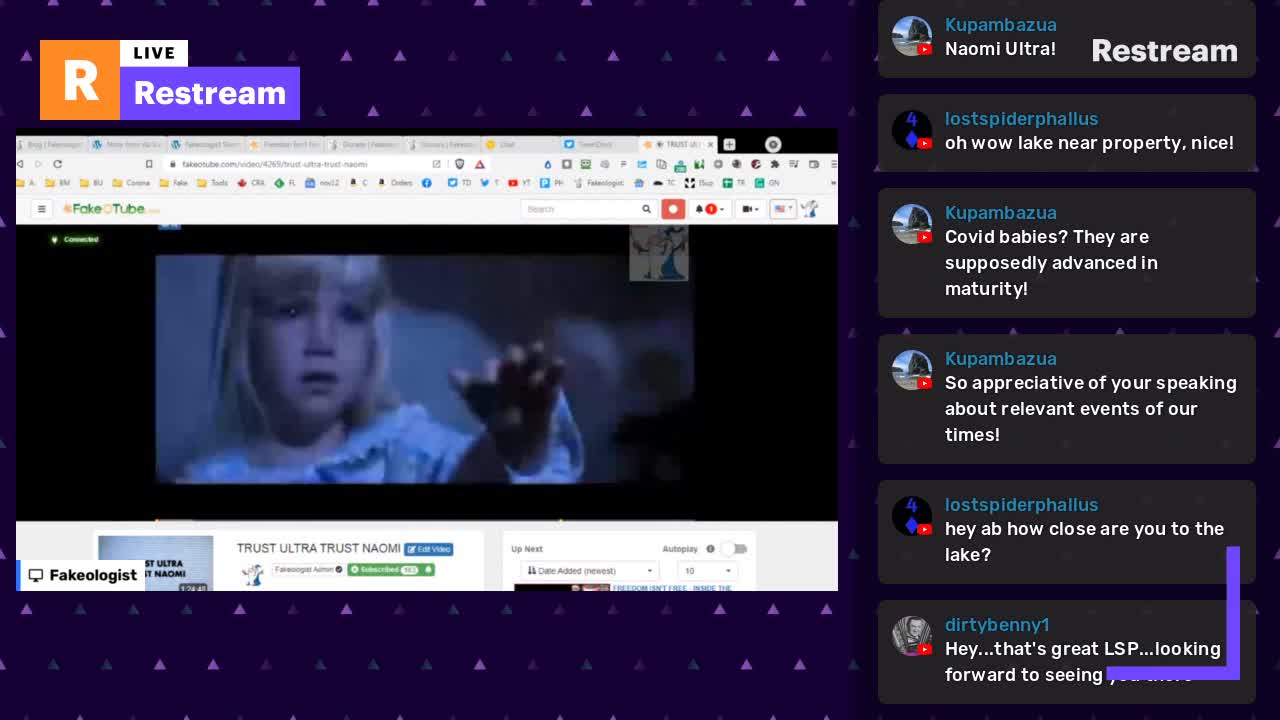This screenshot has height=720, width=1280.
Task: Open the CRA bookmark
Action: pyautogui.click(x=251, y=183)
